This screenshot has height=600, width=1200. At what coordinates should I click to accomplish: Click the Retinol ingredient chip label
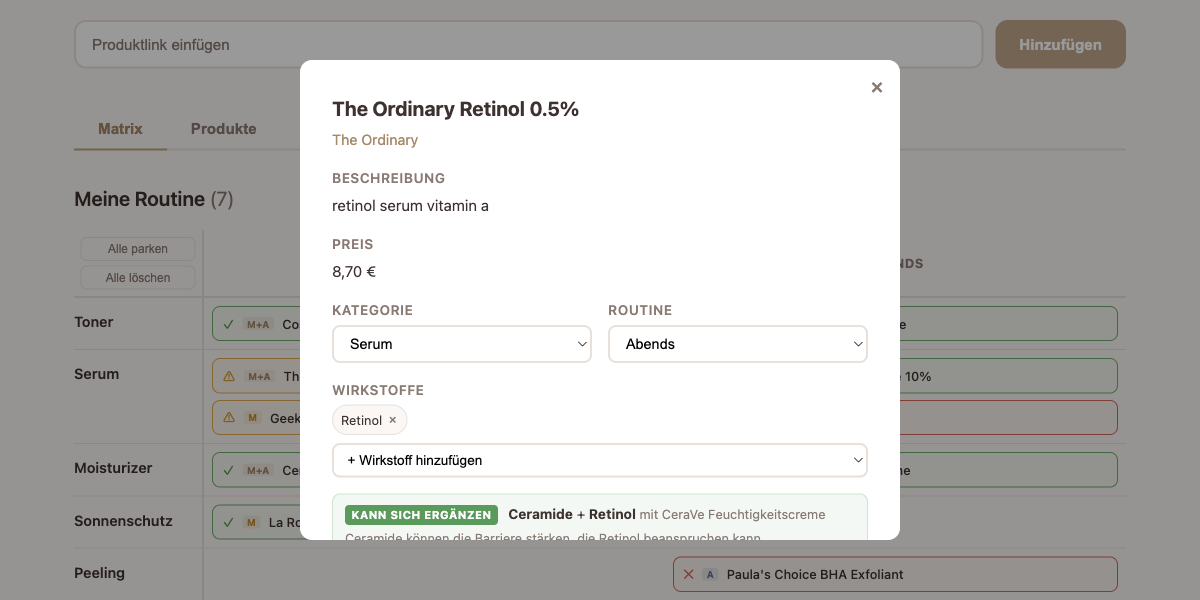[x=361, y=420]
